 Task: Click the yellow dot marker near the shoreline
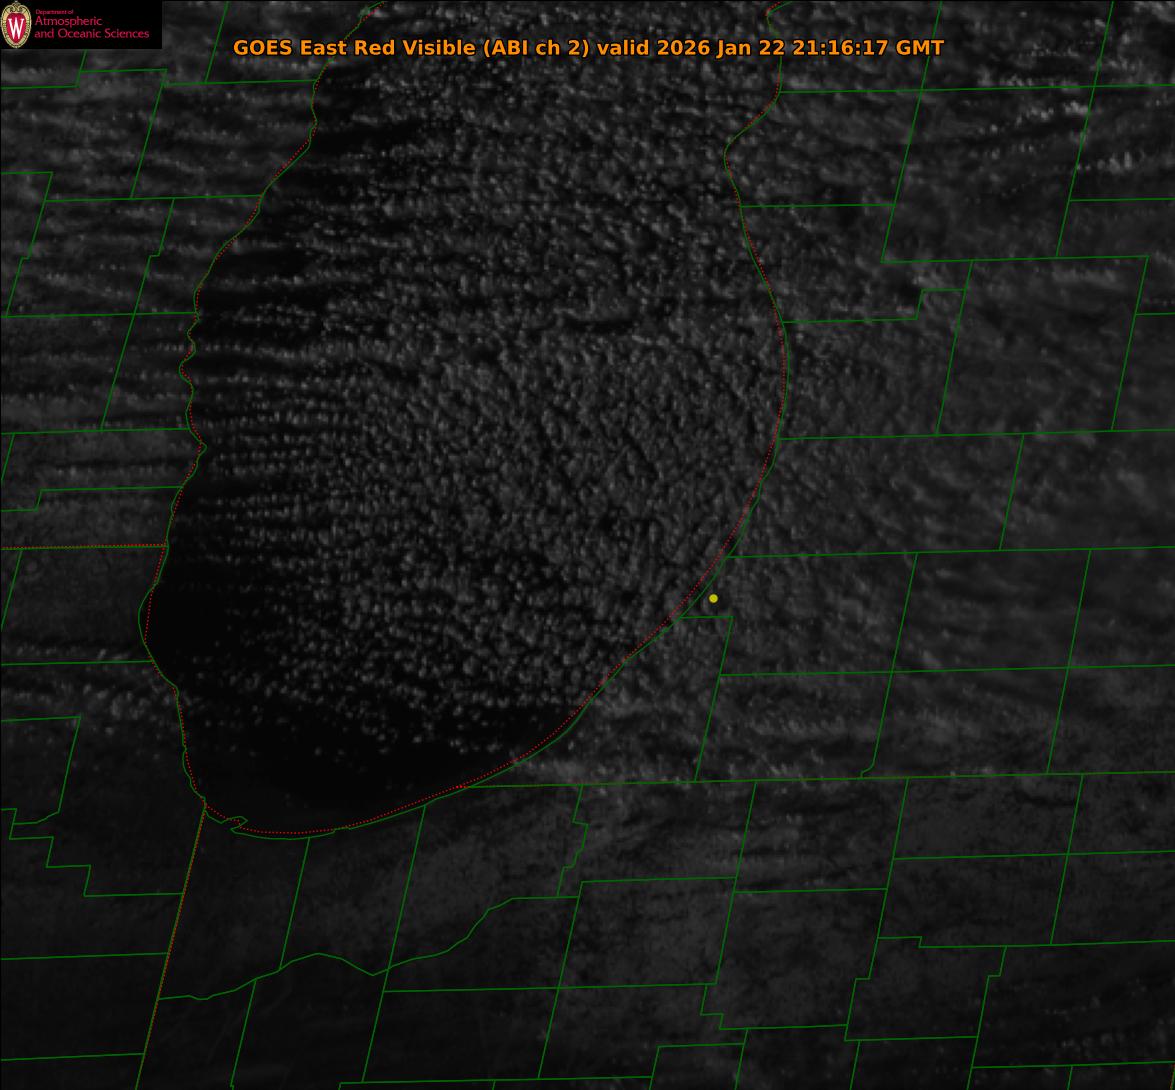[713, 598]
